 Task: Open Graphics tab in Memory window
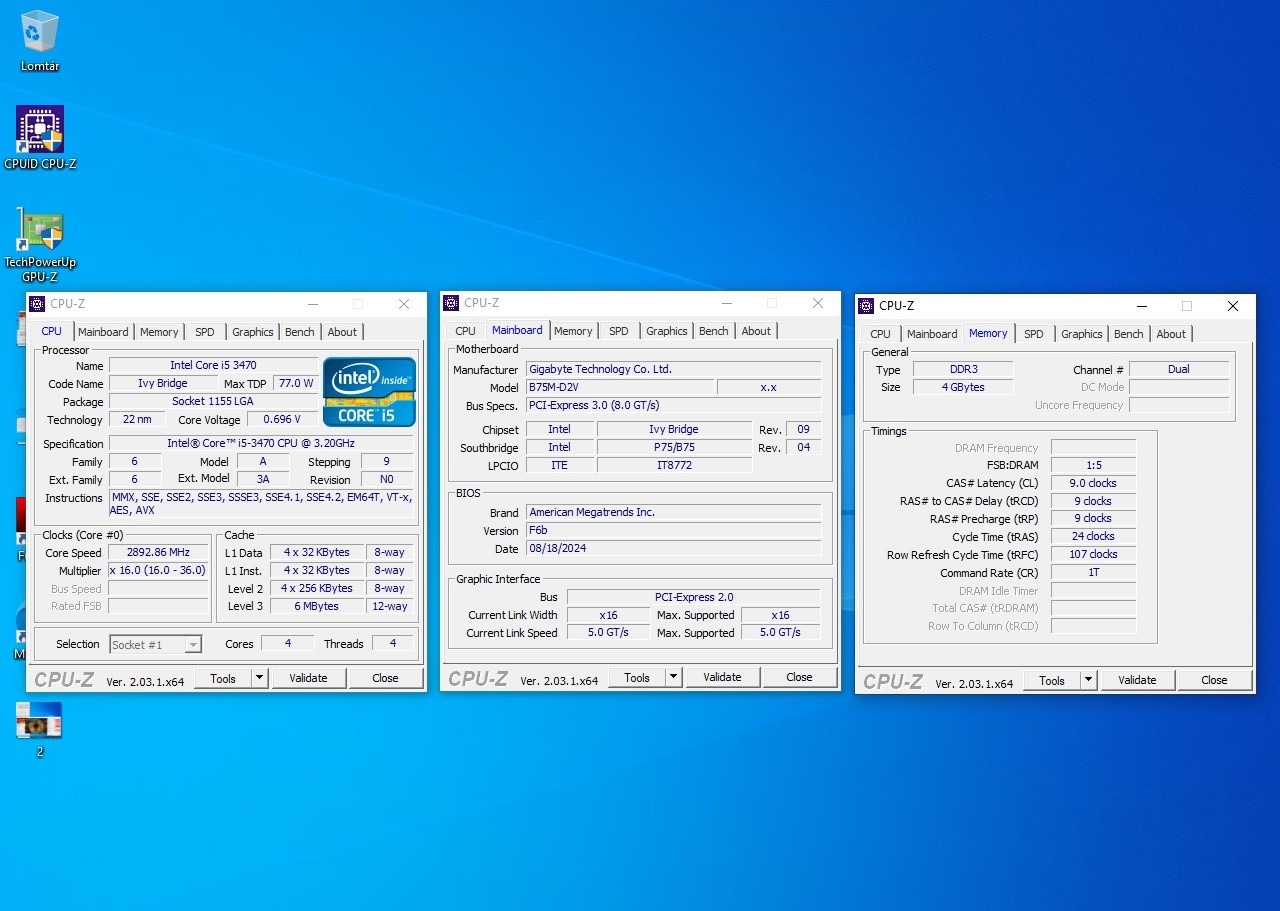point(1082,334)
